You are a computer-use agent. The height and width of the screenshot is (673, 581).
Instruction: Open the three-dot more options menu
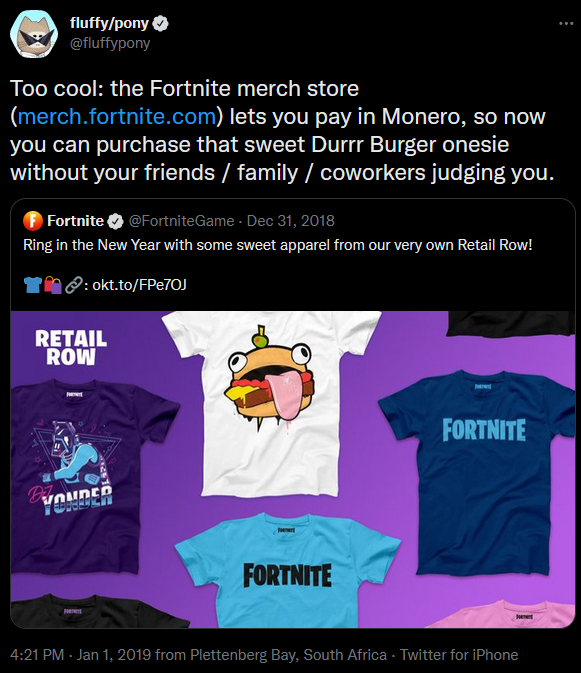[x=566, y=24]
